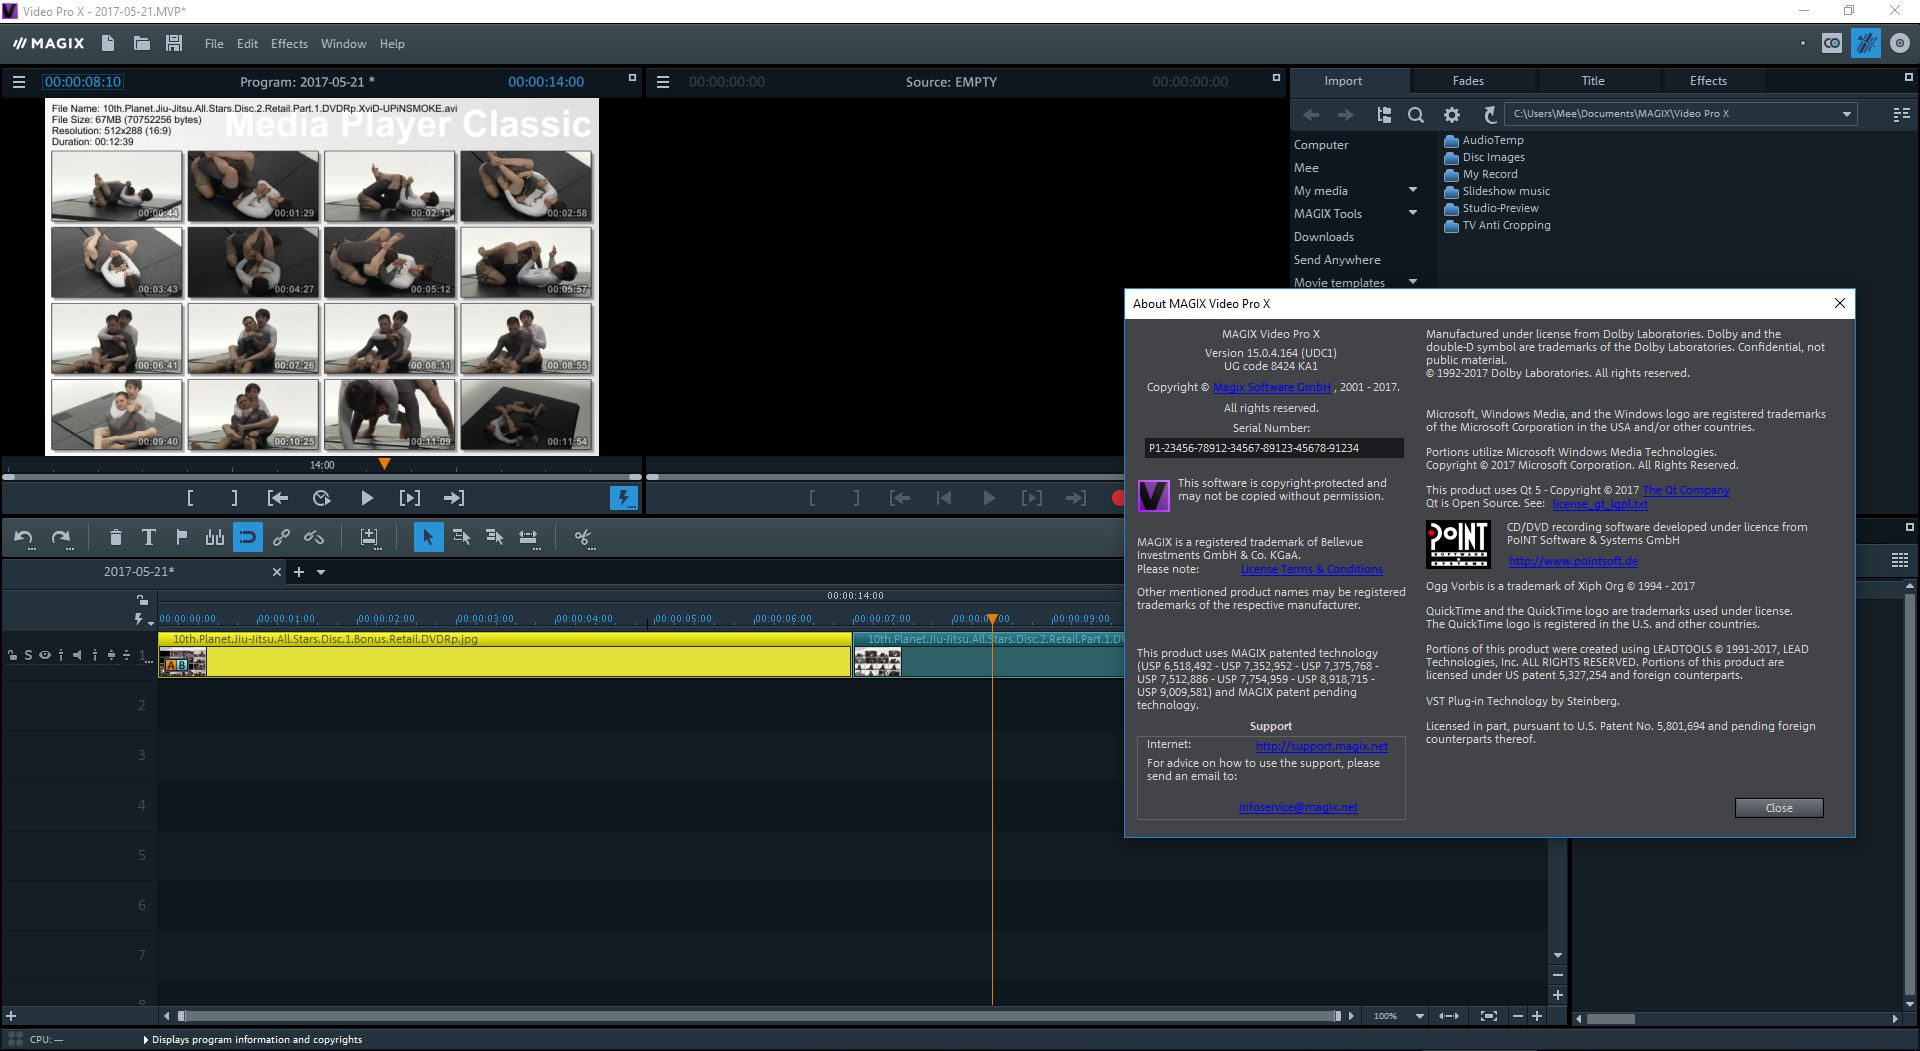Open the File menu
Screen dimensions: 1920x1051
click(214, 44)
